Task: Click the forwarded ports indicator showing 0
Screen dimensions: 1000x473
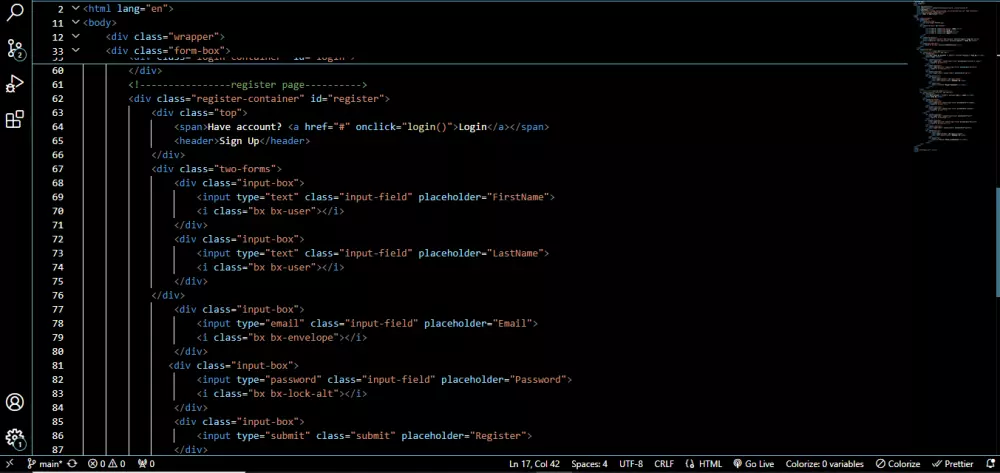Action: coord(146,463)
